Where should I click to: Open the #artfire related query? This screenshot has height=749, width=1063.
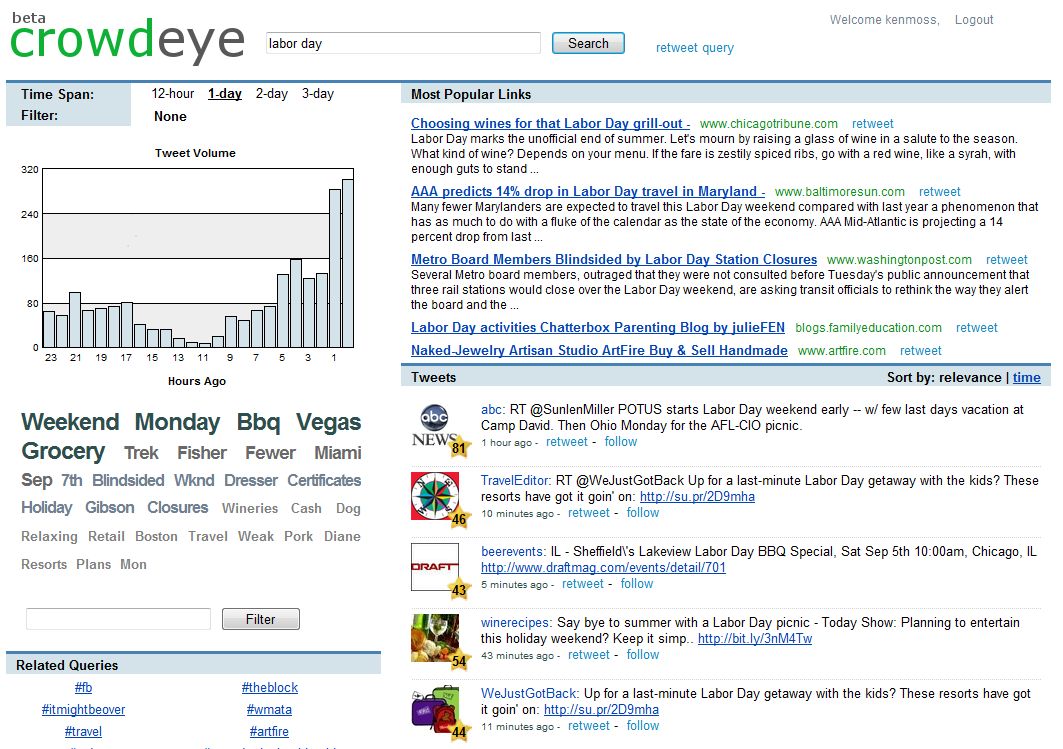[x=269, y=731]
